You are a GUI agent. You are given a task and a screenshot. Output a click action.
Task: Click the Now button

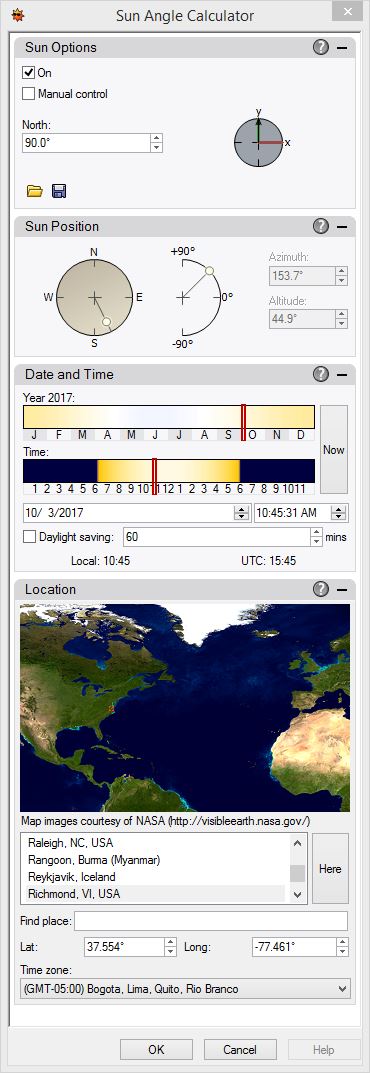pos(334,450)
